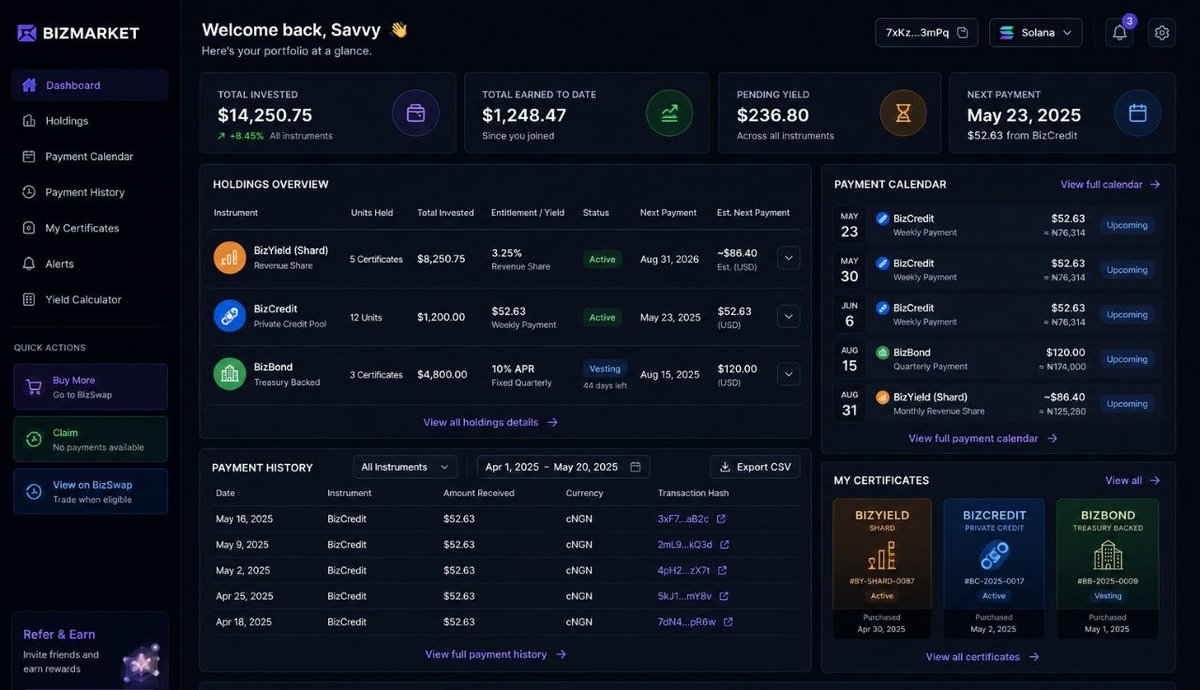Click the May 30 payment calendar entry

coord(998,270)
